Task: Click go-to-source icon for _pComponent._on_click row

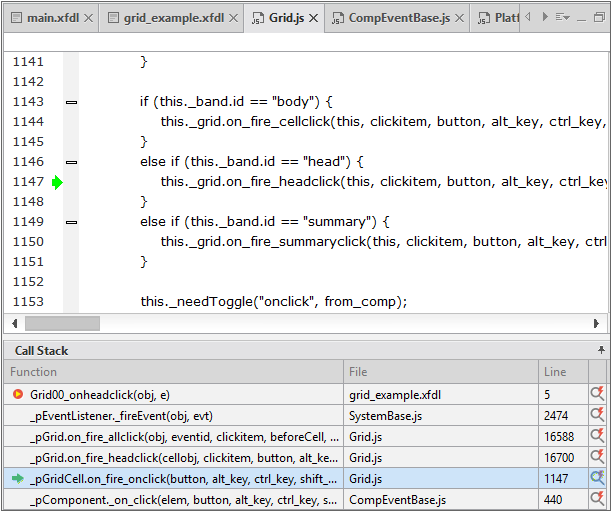Action: 598,500
